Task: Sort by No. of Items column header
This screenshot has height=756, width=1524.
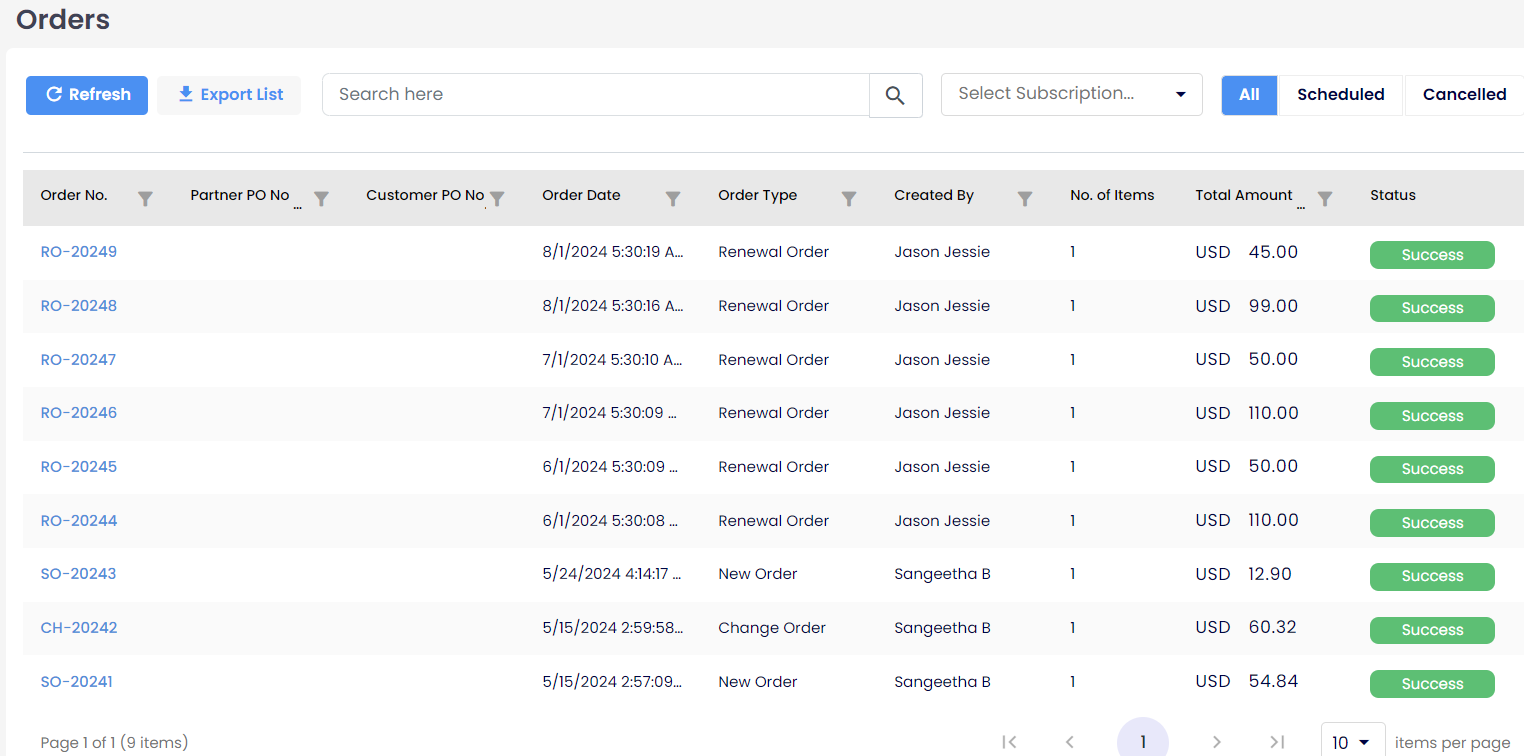Action: tap(1112, 196)
